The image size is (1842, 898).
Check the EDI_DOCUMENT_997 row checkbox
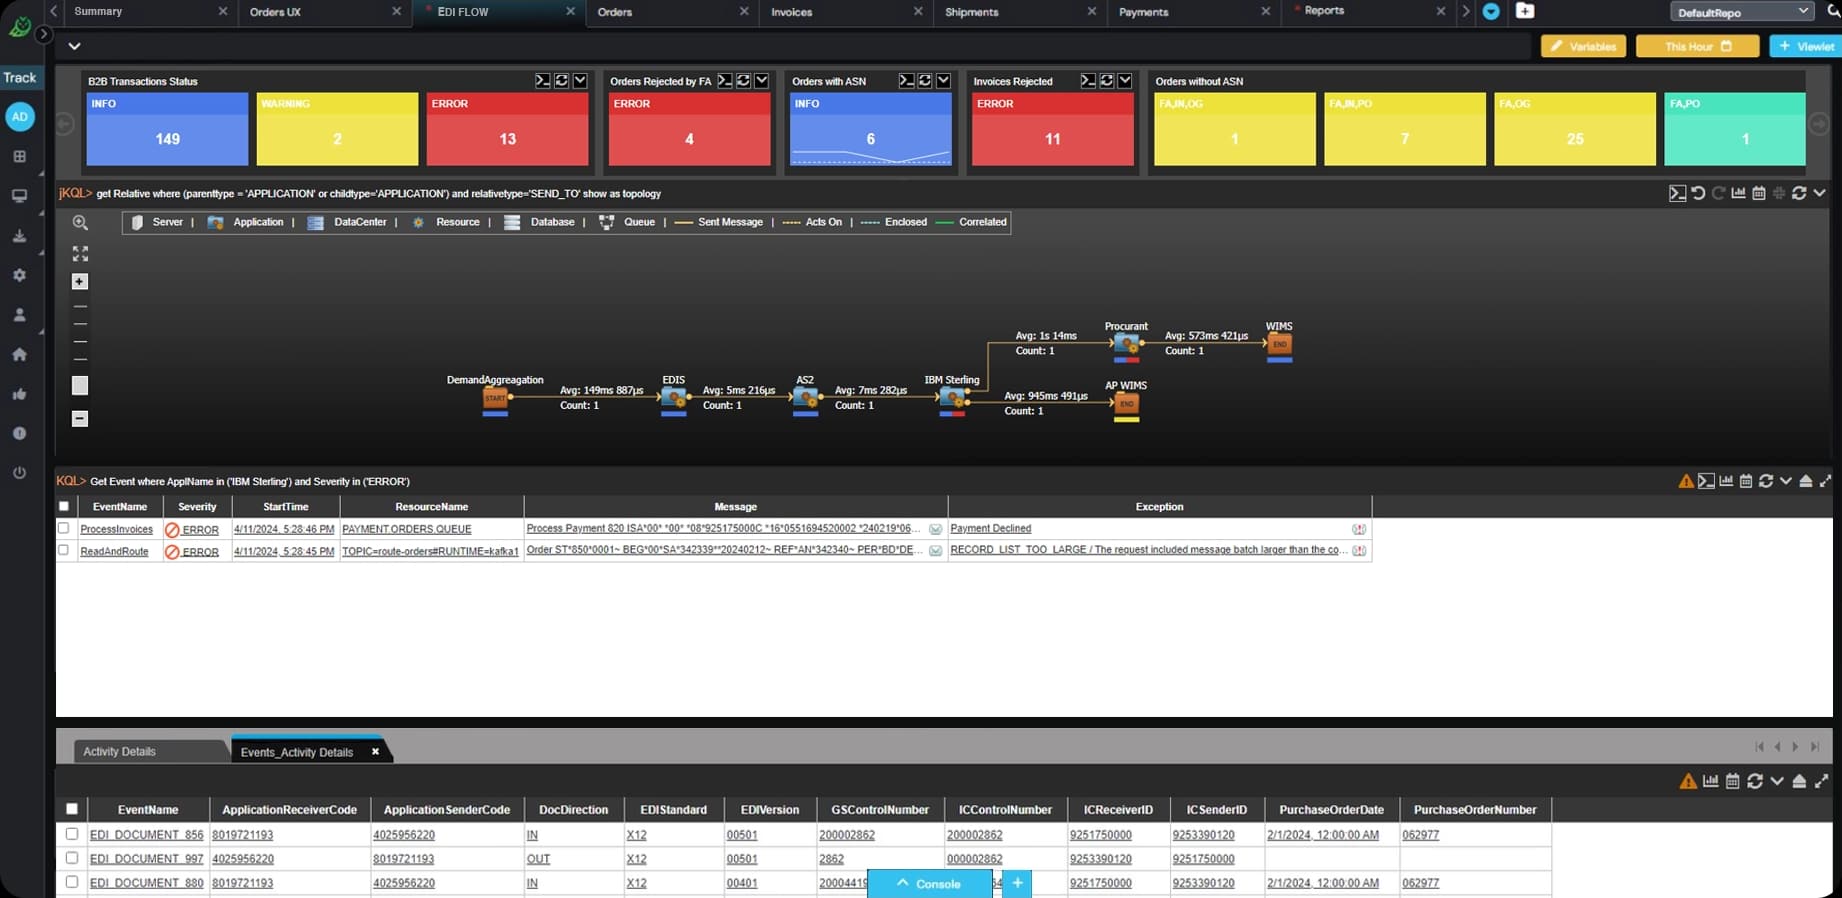click(71, 857)
